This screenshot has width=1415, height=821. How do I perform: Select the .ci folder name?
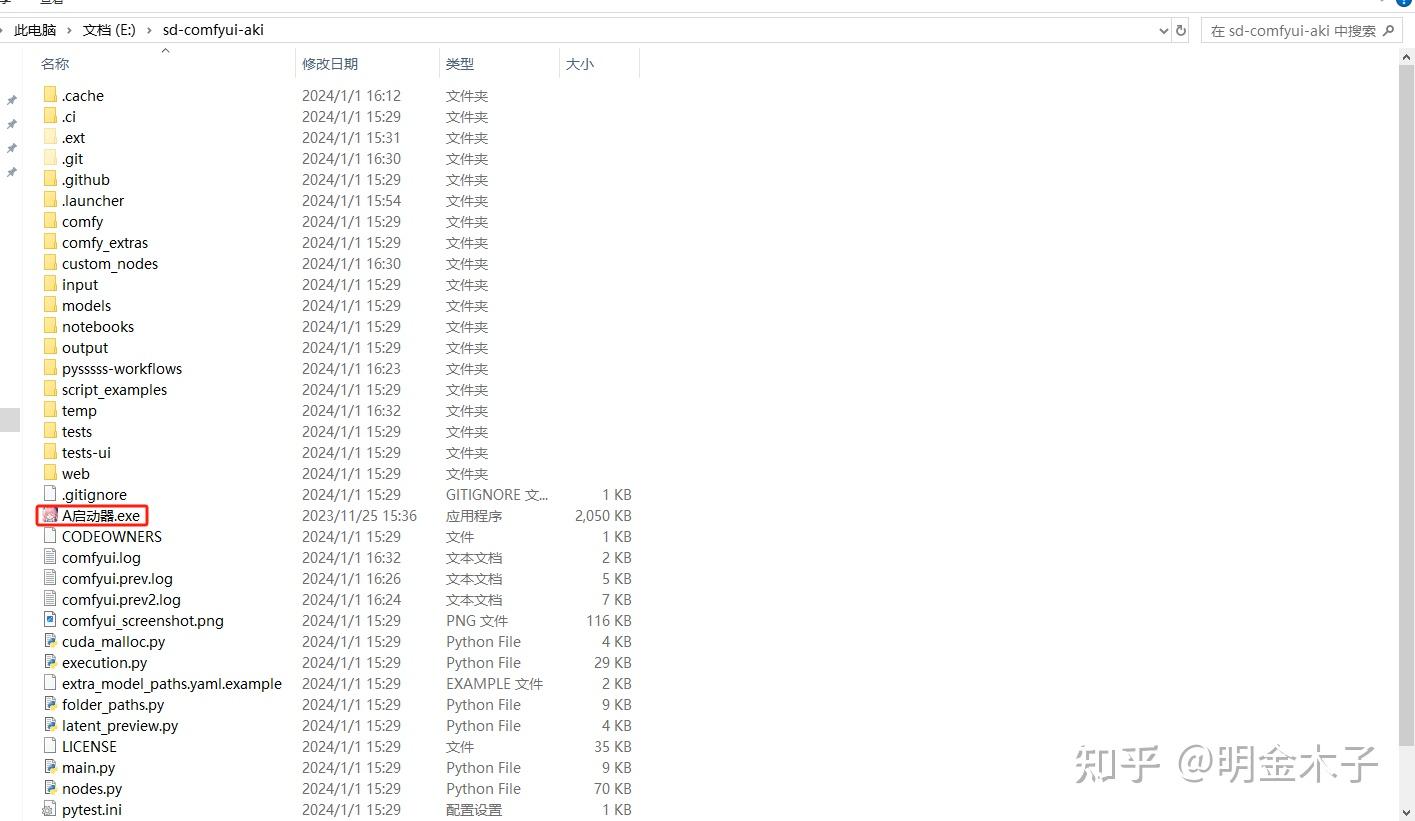tap(69, 116)
